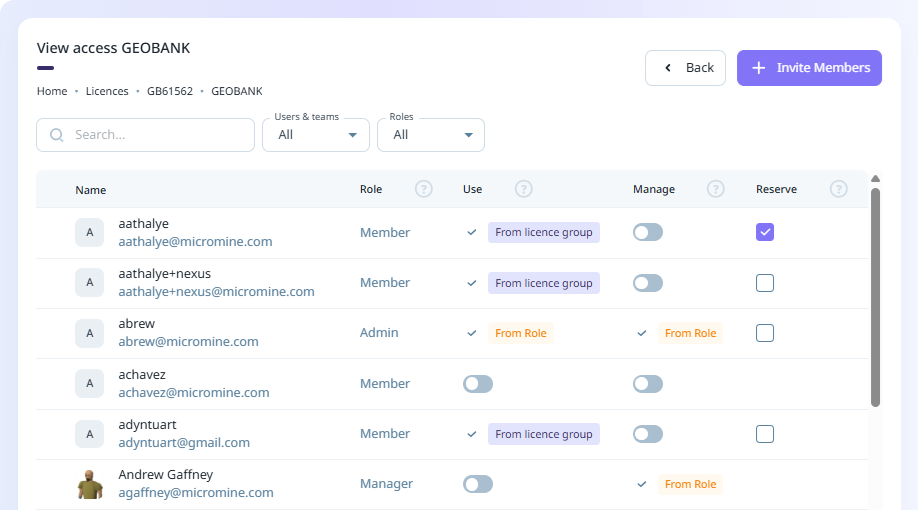The width and height of the screenshot is (918, 510).
Task: Uncheck Reserve checkbox for aathalye
Action: pyautogui.click(x=765, y=232)
